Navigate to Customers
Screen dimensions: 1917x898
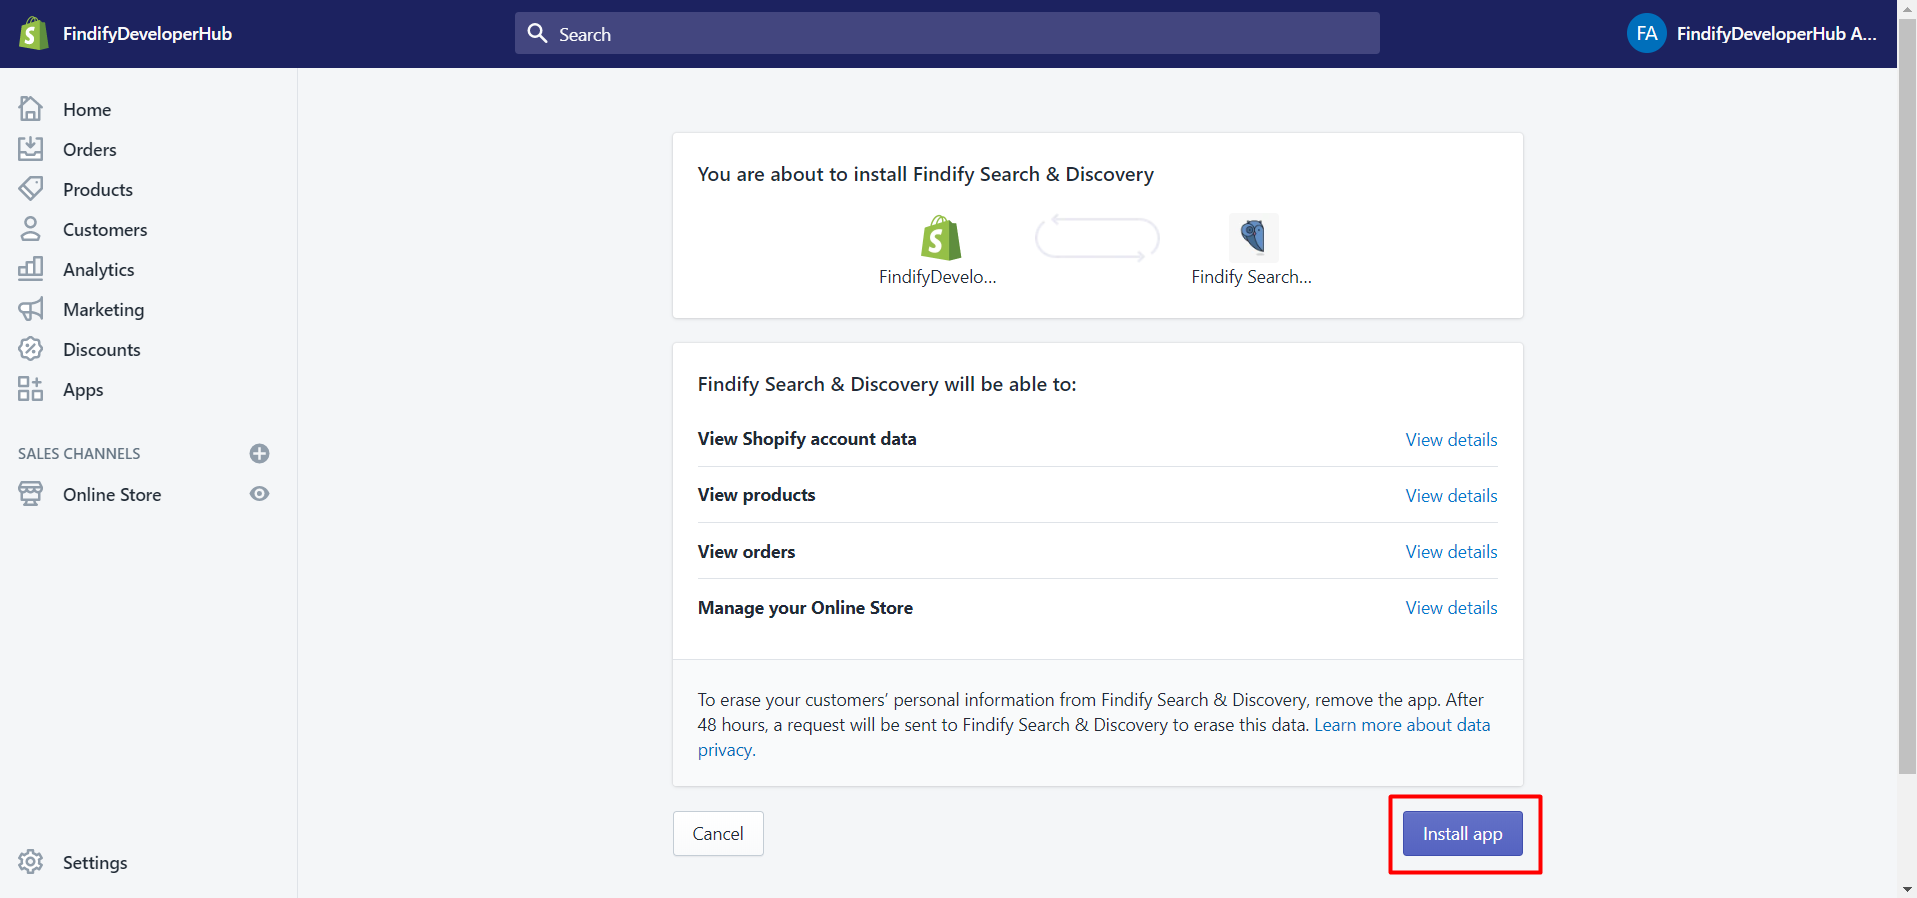pyautogui.click(x=105, y=230)
